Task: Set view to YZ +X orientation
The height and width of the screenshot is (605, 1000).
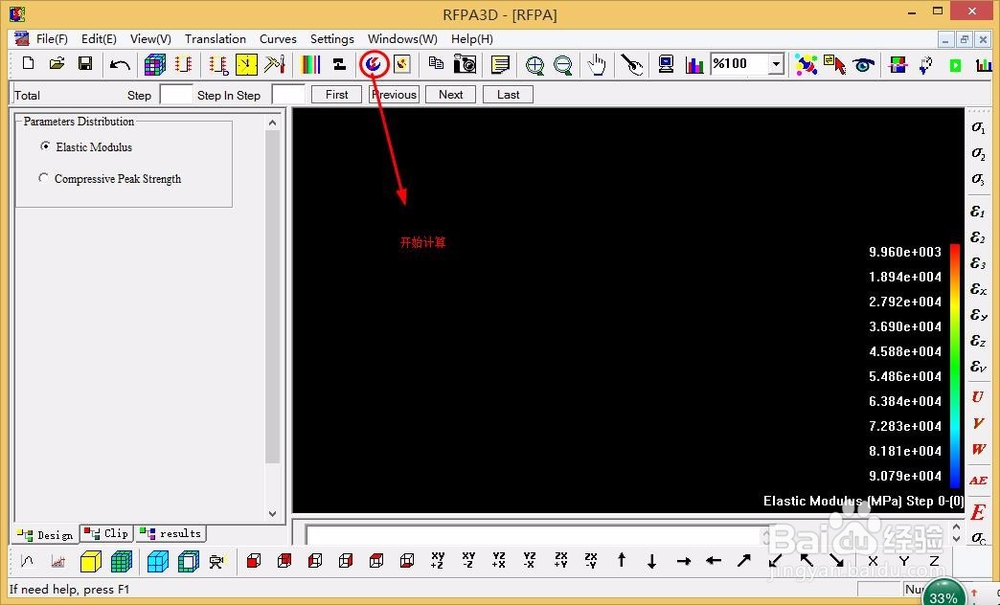Action: (499, 560)
